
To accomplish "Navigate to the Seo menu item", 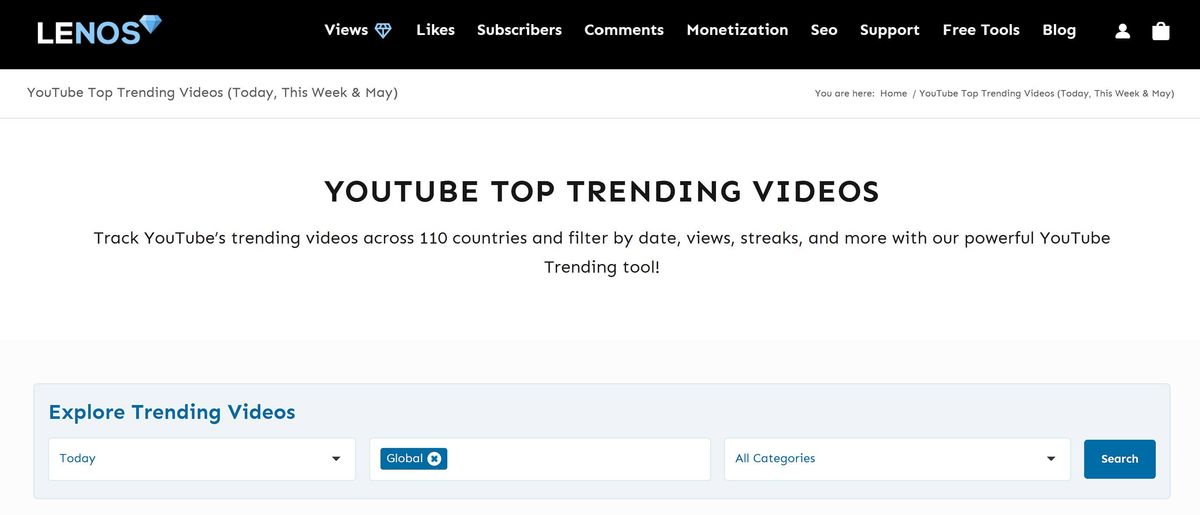I will 824,30.
